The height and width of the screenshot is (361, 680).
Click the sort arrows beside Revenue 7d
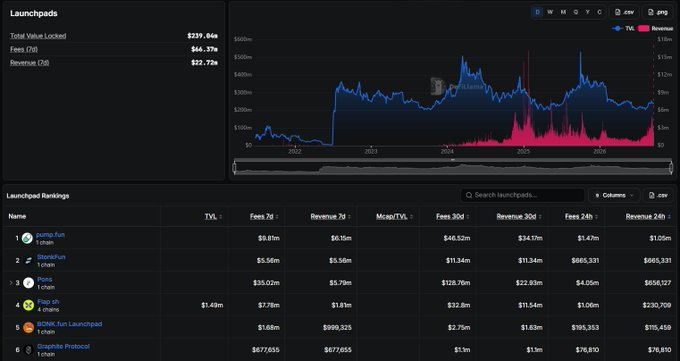349,217
